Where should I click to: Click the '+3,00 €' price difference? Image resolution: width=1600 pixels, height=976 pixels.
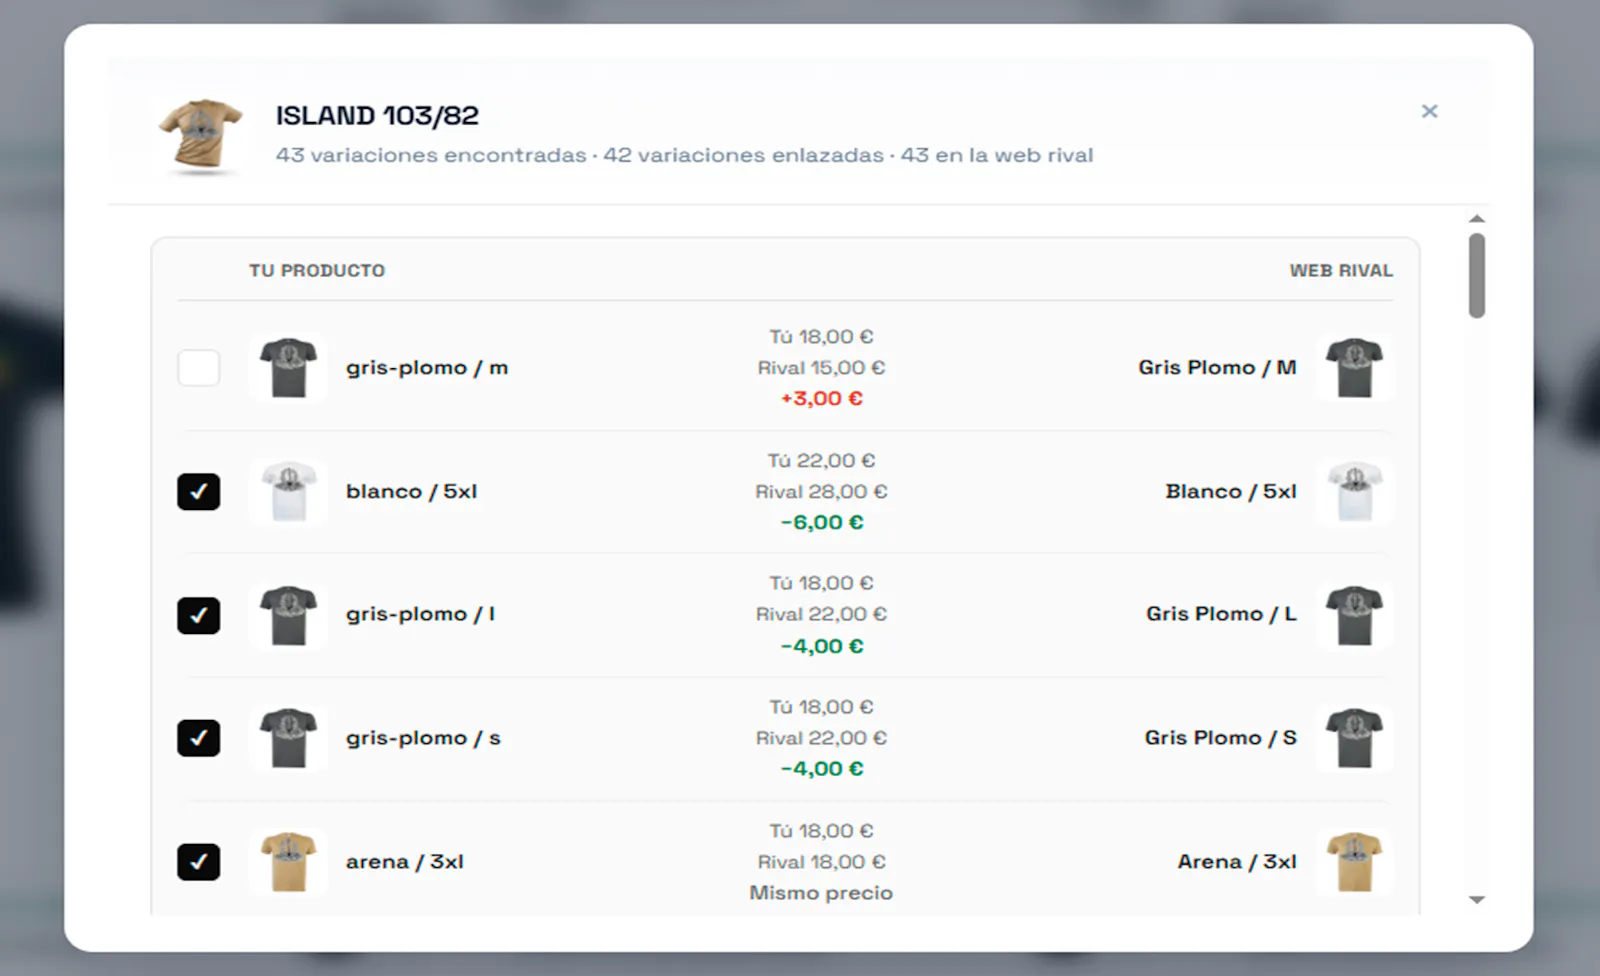point(821,399)
